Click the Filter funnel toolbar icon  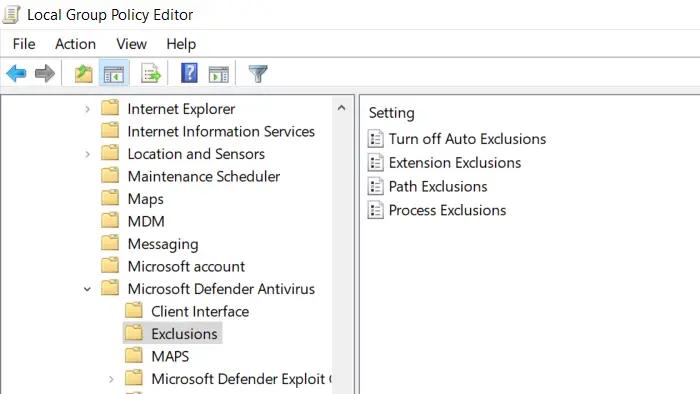point(258,74)
